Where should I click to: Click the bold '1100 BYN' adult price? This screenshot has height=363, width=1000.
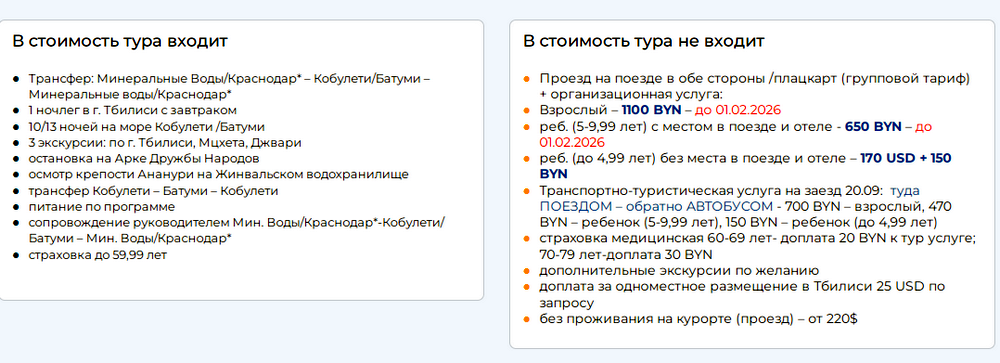coord(652,109)
